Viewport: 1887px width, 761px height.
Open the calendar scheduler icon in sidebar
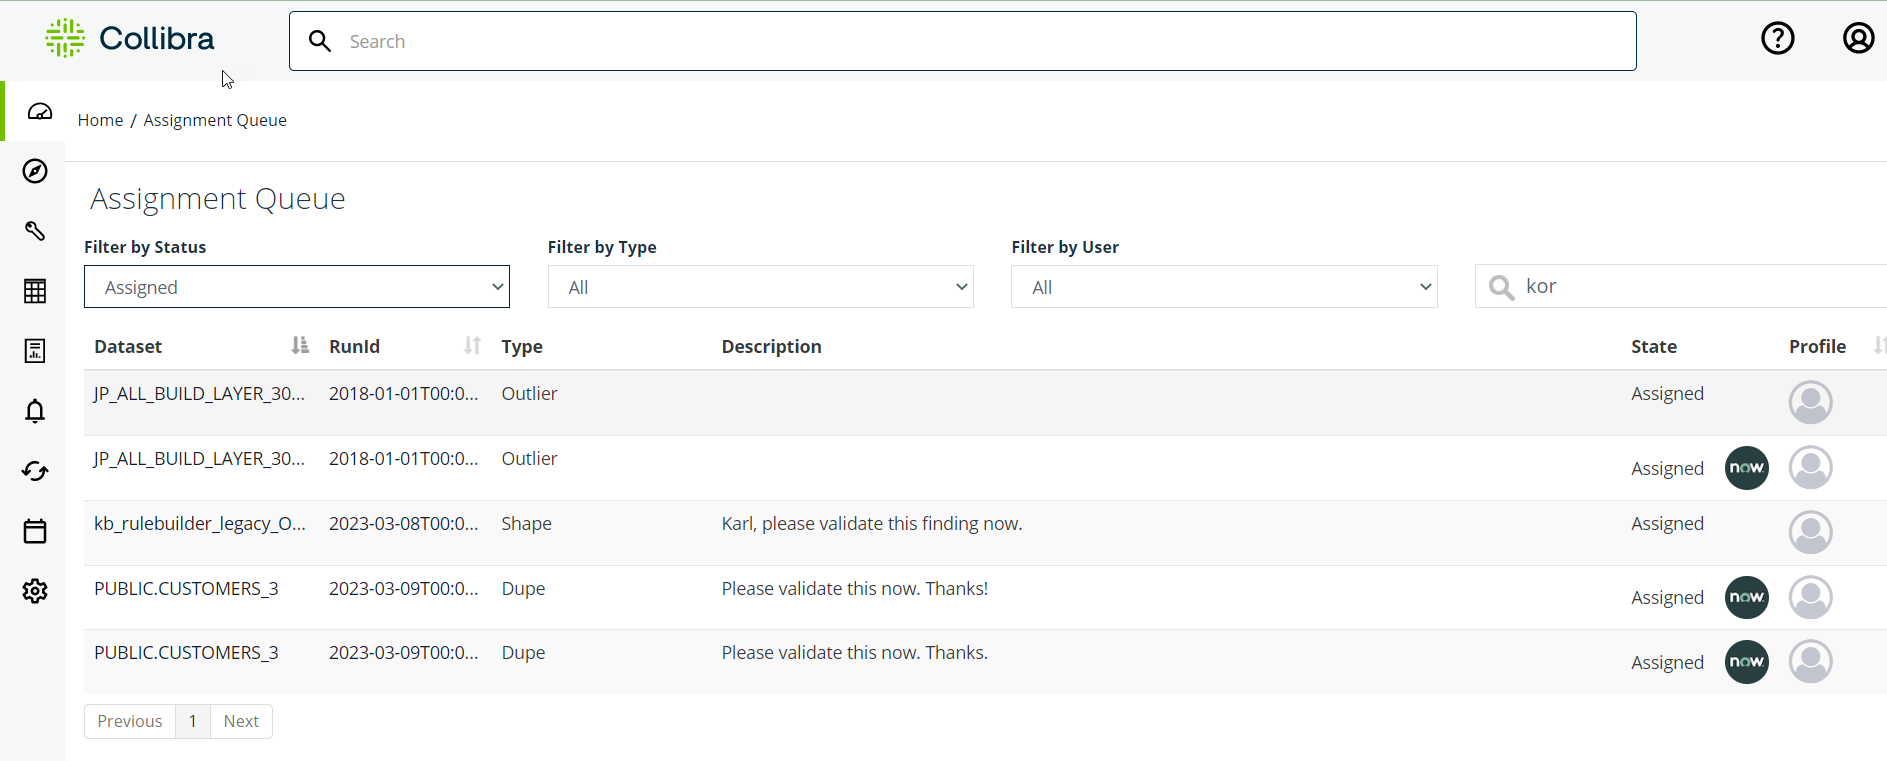35,531
